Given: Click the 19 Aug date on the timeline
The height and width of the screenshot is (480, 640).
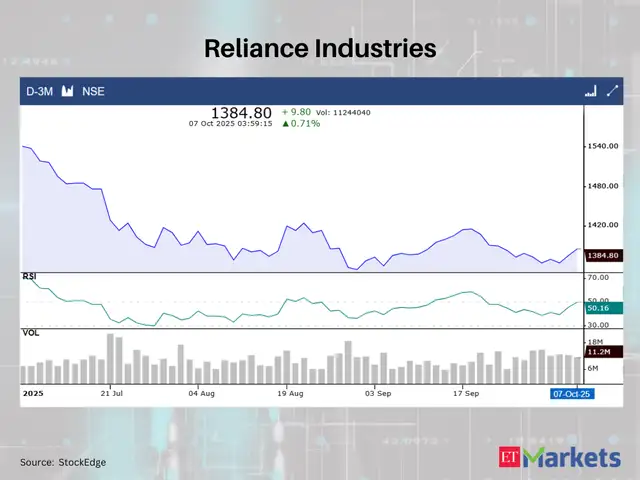Looking at the screenshot, I should click(x=289, y=394).
